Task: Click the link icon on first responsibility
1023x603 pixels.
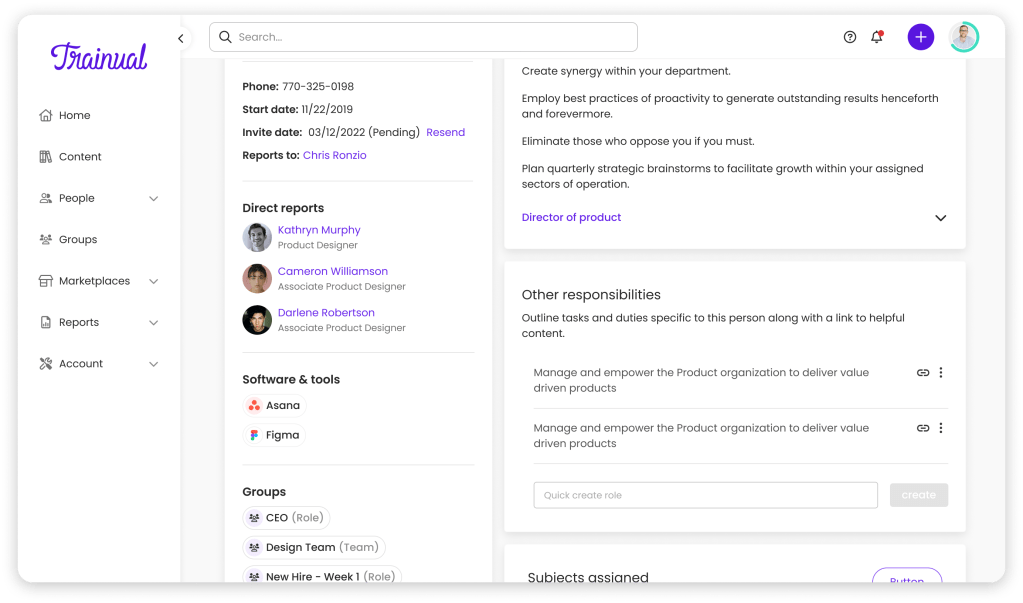Action: point(923,373)
